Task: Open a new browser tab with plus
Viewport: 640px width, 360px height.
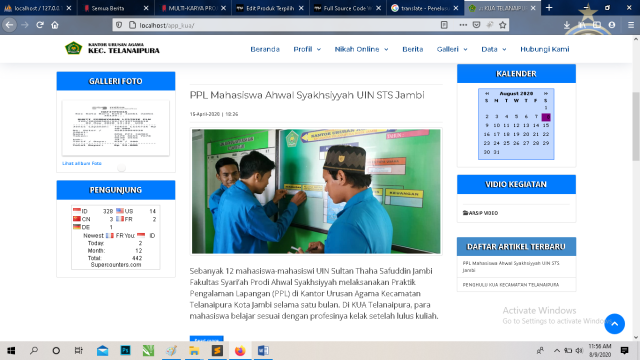Action: tap(549, 8)
